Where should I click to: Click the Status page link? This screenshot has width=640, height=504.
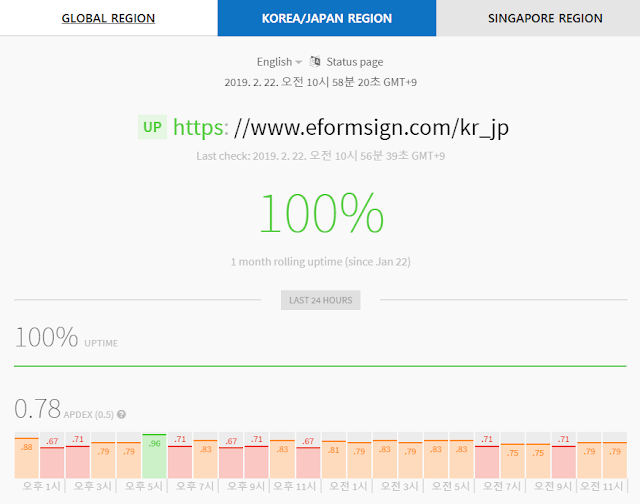tap(355, 62)
